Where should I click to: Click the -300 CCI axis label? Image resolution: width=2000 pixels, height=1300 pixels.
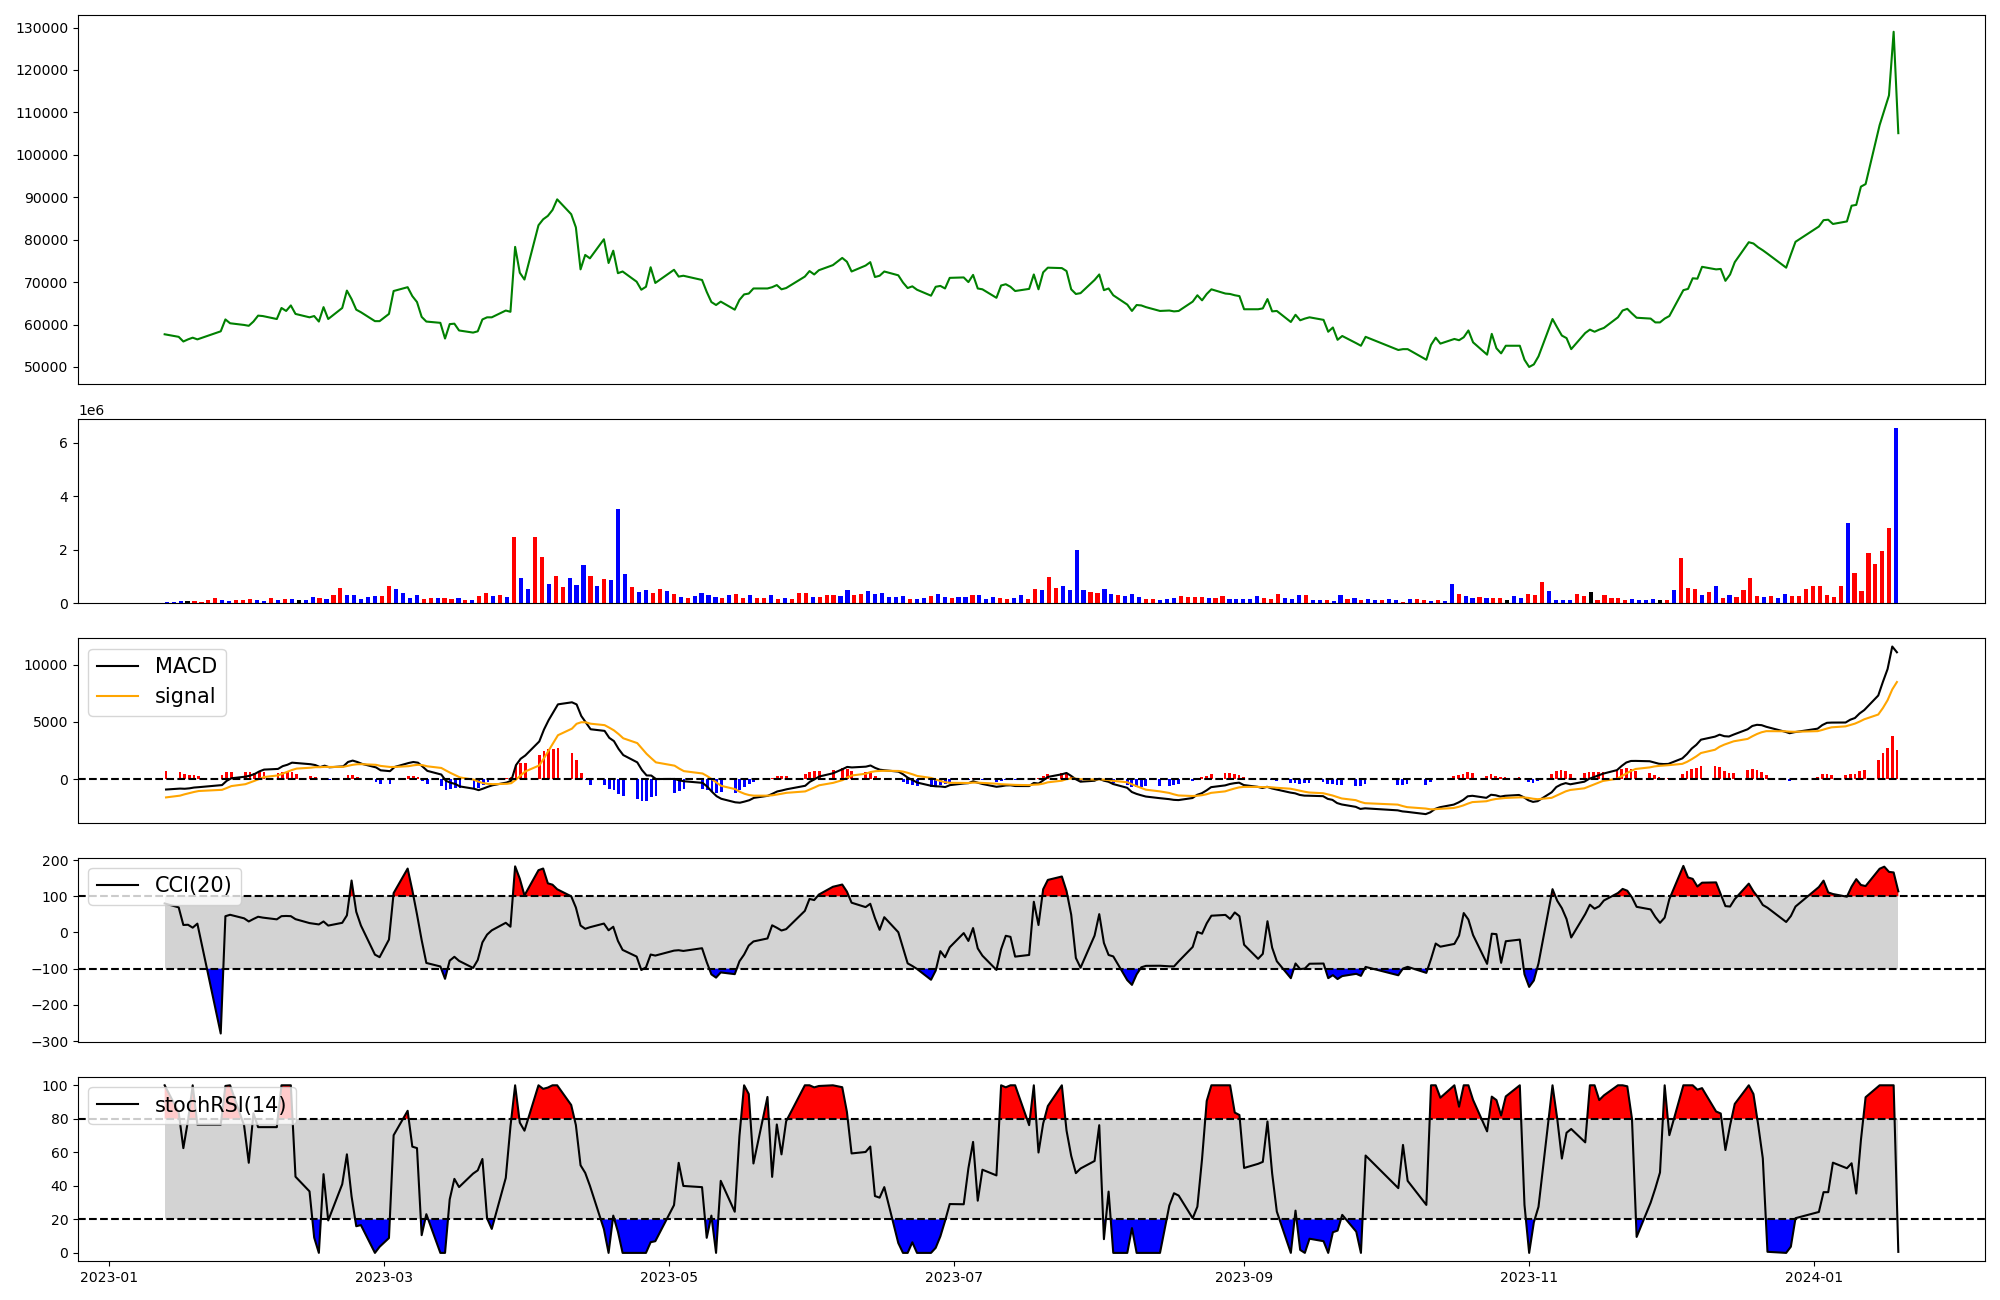click(x=49, y=1042)
